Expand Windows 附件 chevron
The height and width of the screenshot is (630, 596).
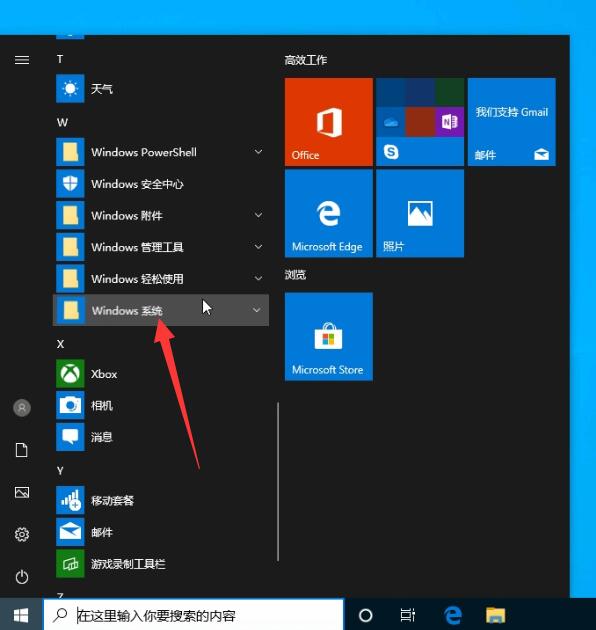(258, 215)
